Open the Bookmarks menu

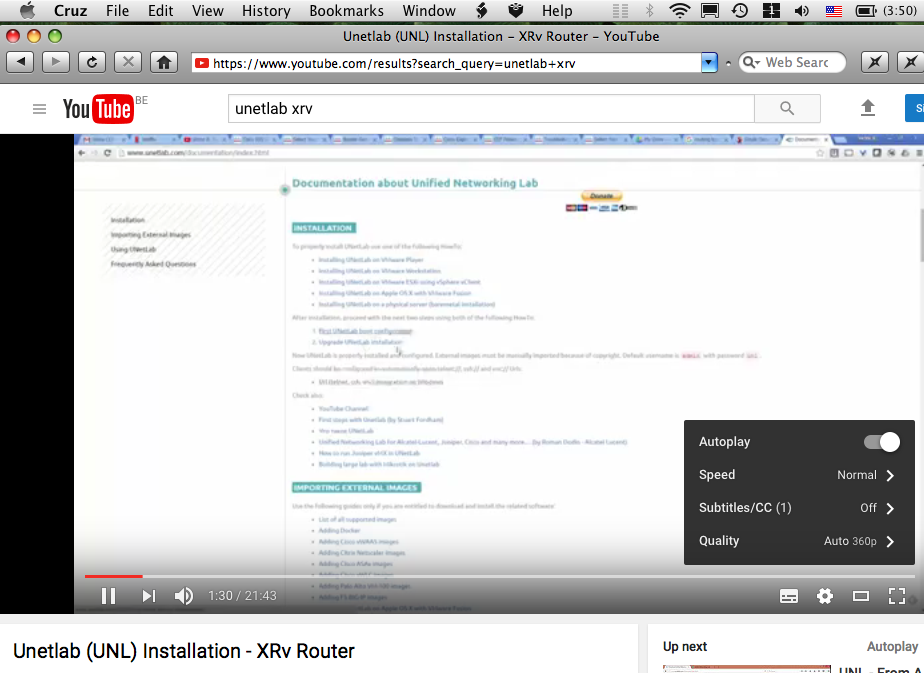(x=346, y=11)
